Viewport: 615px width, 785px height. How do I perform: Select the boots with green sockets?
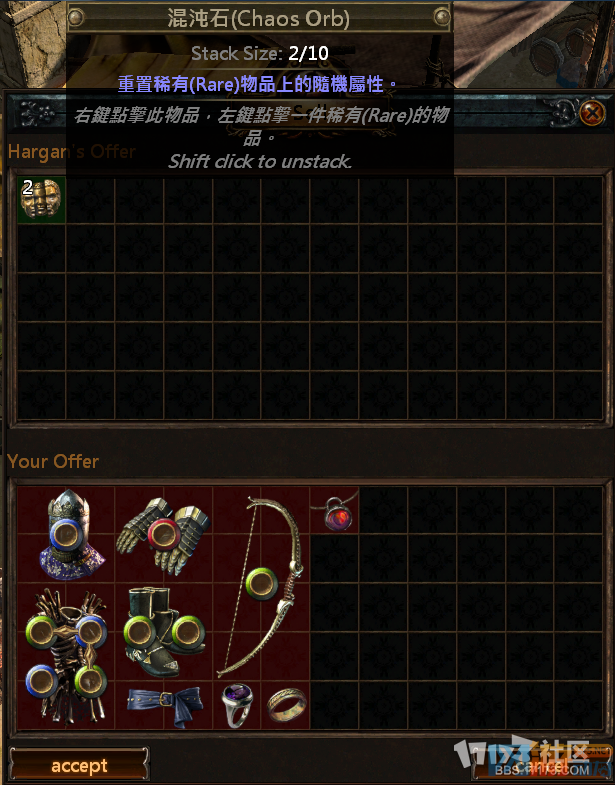(x=164, y=632)
